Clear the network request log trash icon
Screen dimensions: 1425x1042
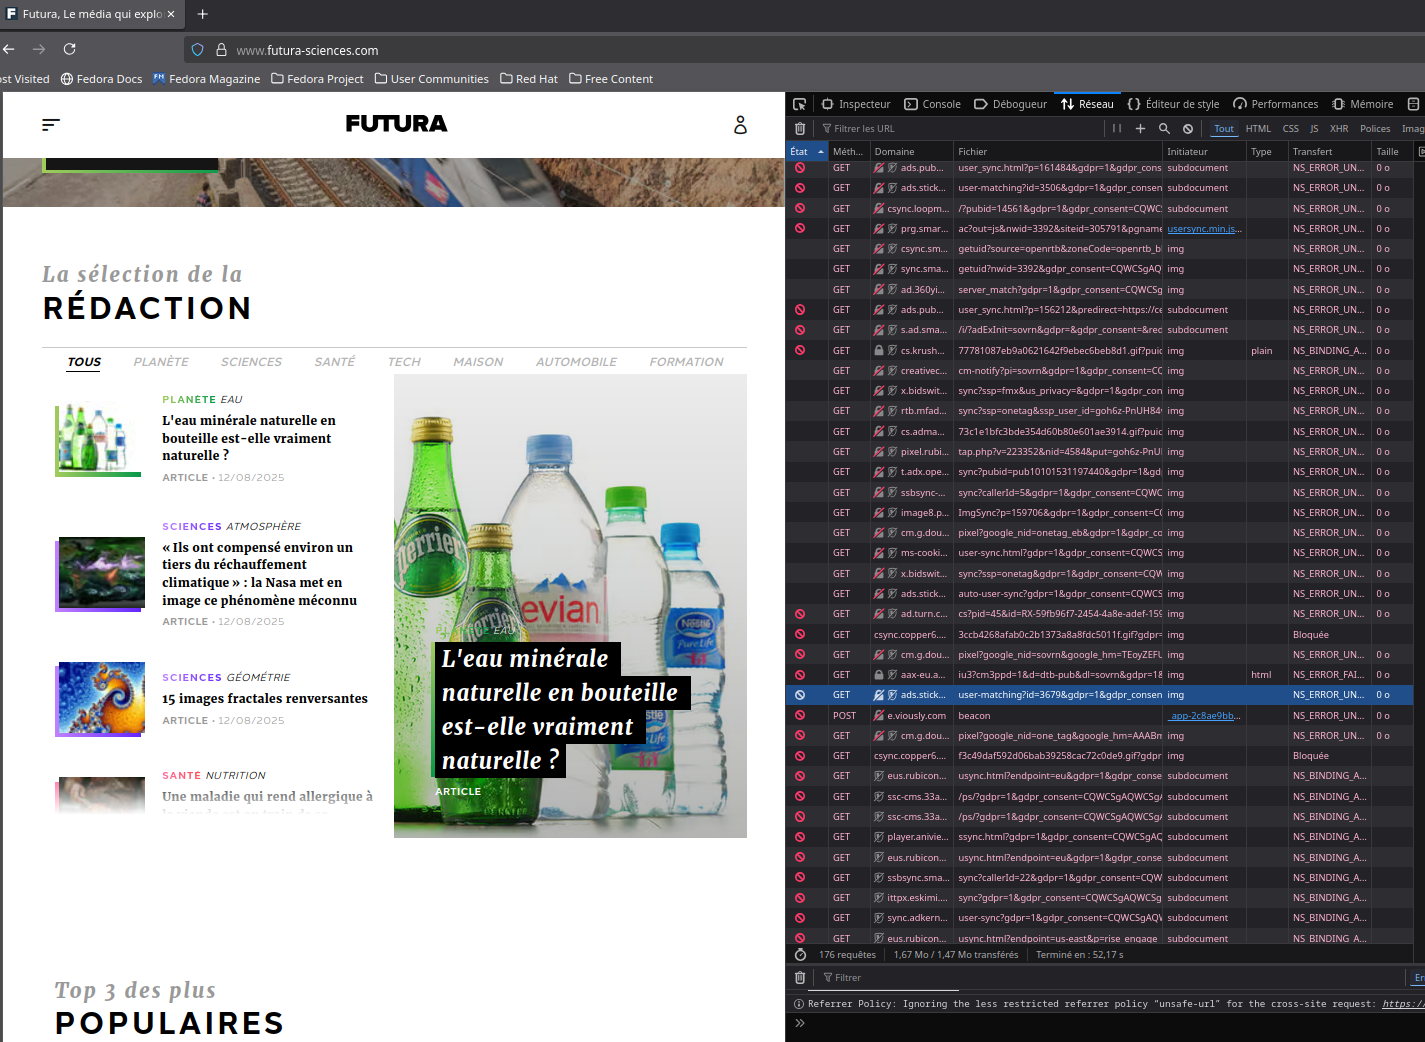coord(800,128)
